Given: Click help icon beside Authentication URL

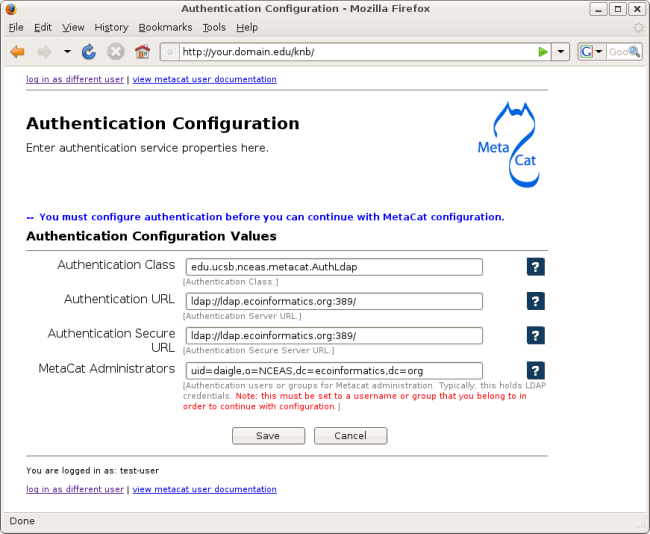Looking at the screenshot, I should pos(536,301).
